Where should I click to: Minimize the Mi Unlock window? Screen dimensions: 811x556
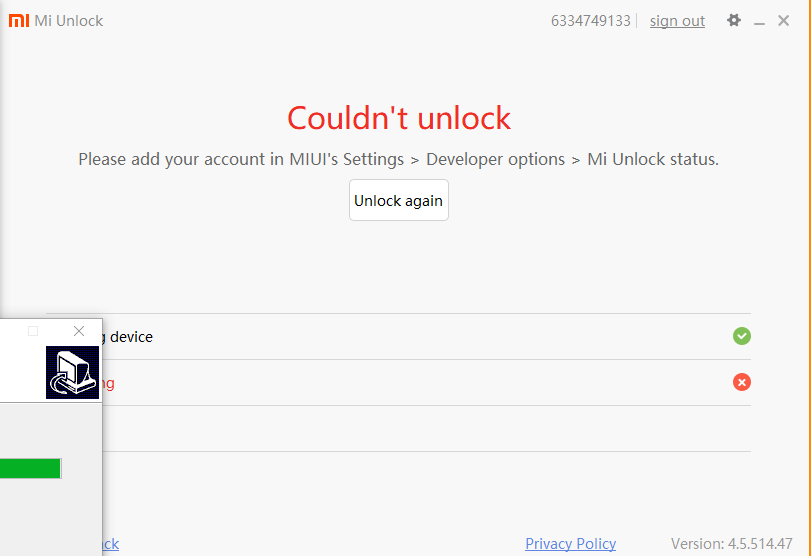(x=760, y=21)
